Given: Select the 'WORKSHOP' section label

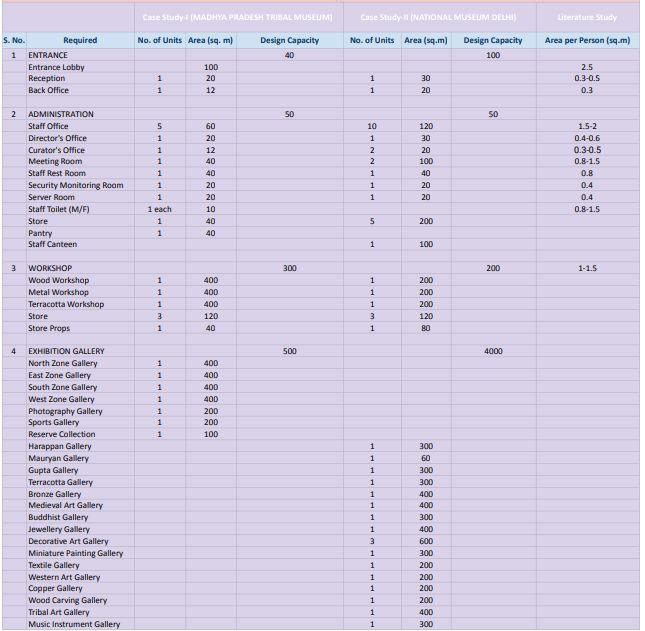Looking at the screenshot, I should tap(50, 268).
